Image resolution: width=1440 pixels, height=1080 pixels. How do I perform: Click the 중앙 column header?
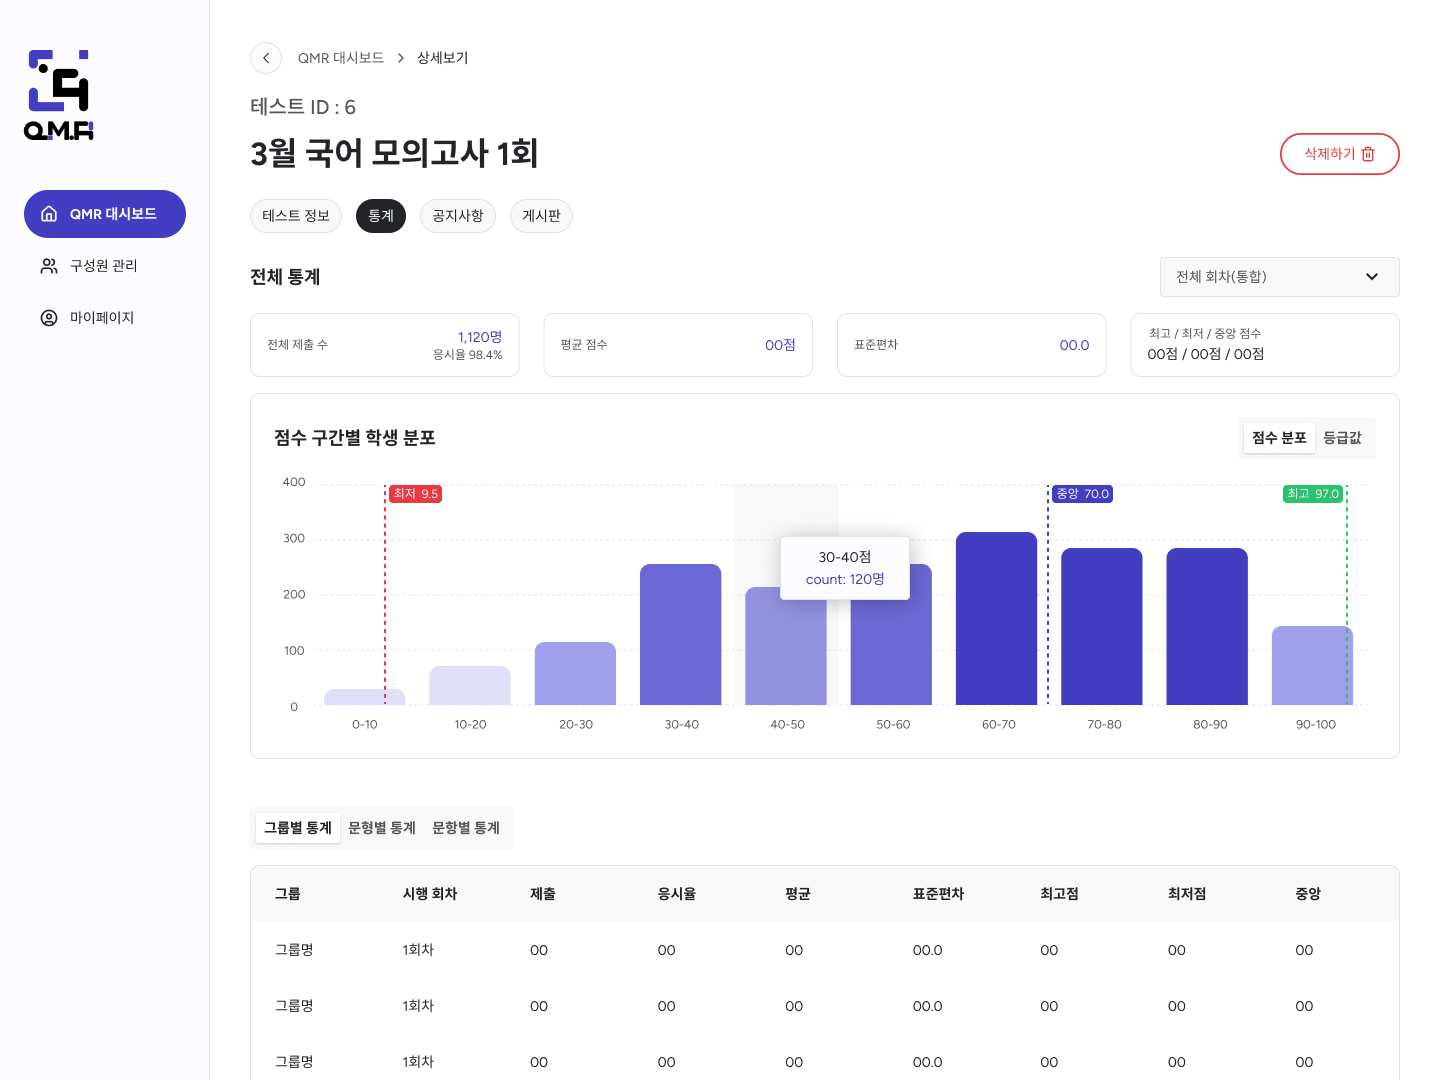click(1308, 894)
